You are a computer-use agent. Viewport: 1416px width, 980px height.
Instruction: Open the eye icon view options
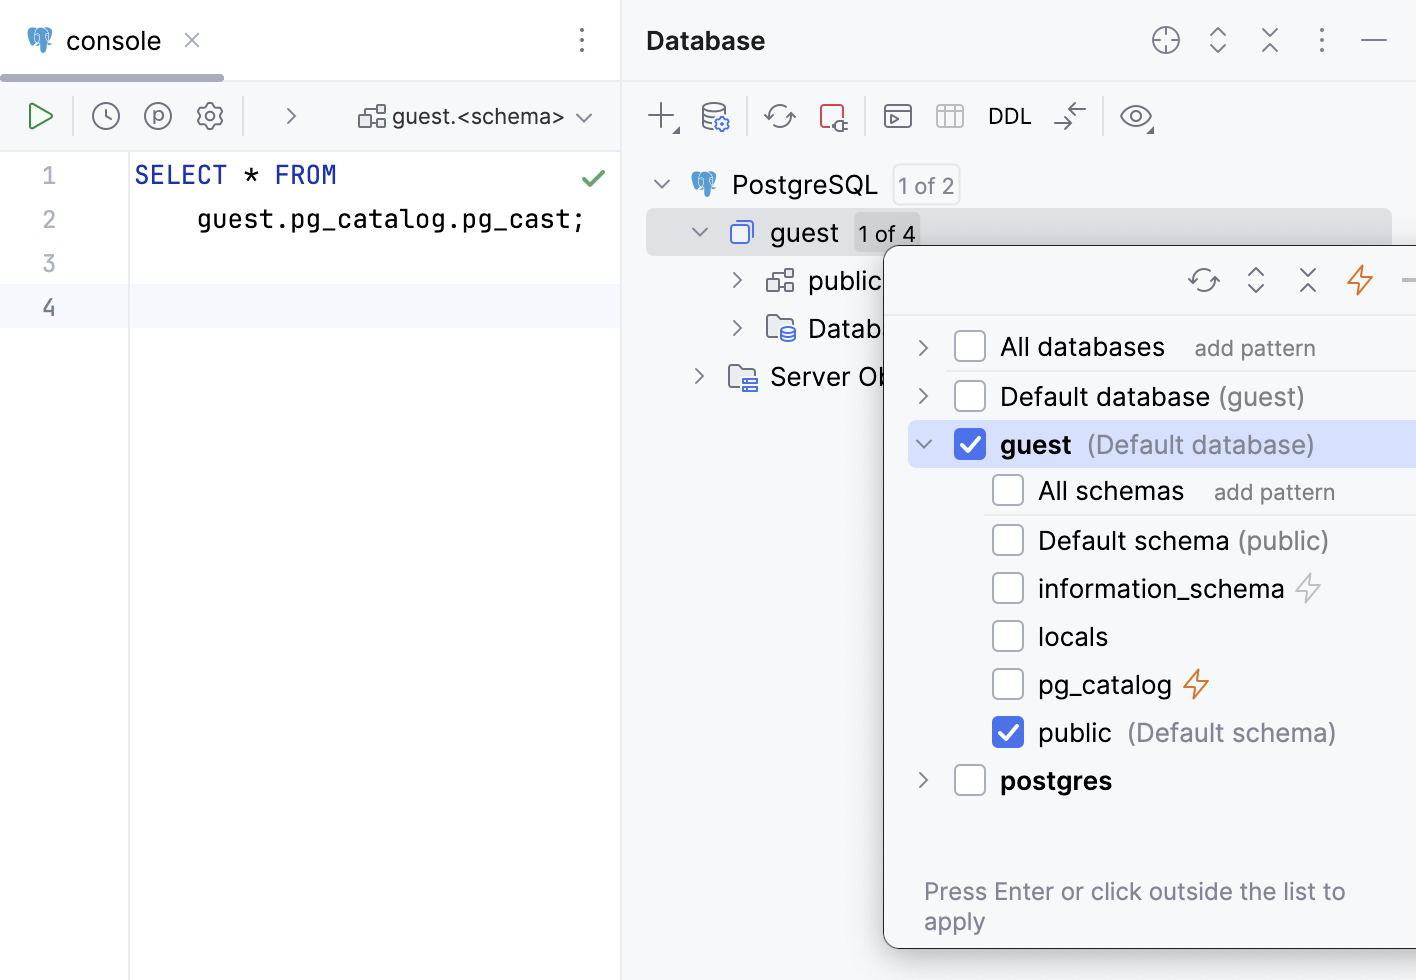click(1136, 116)
